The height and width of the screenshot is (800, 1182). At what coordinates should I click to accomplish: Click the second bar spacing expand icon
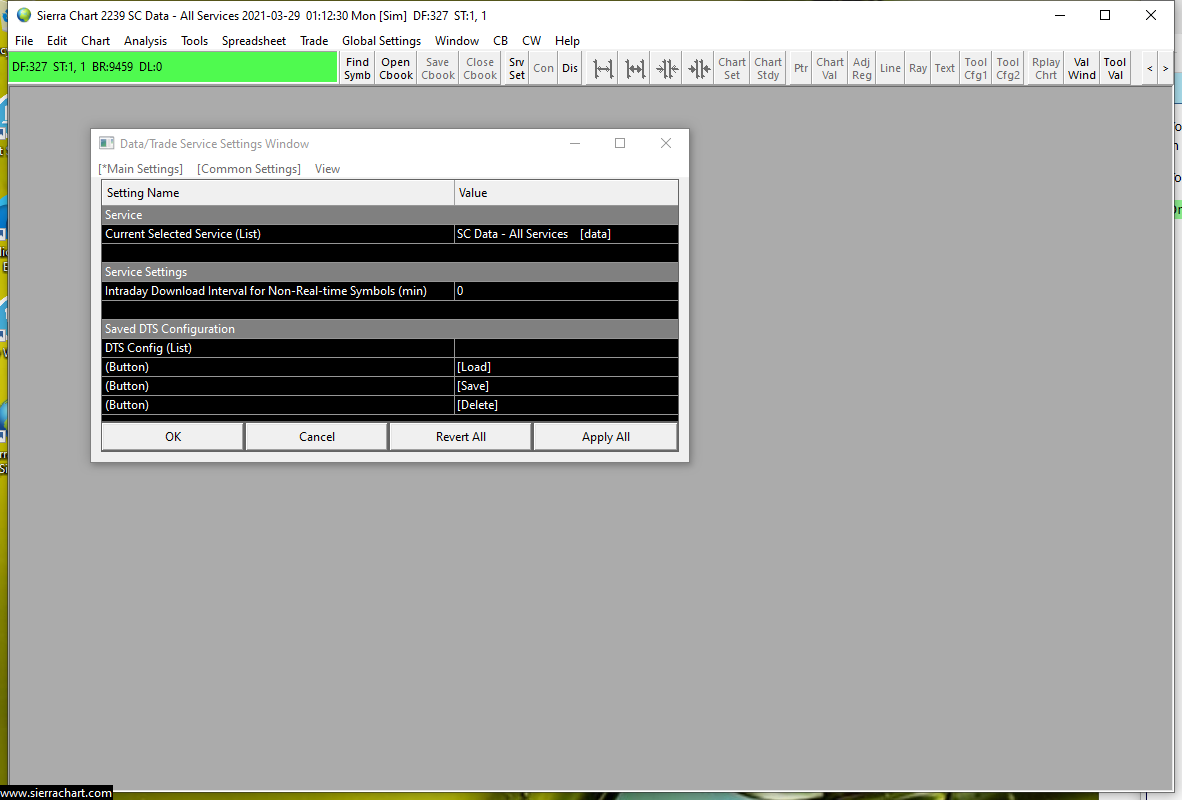[x=635, y=69]
